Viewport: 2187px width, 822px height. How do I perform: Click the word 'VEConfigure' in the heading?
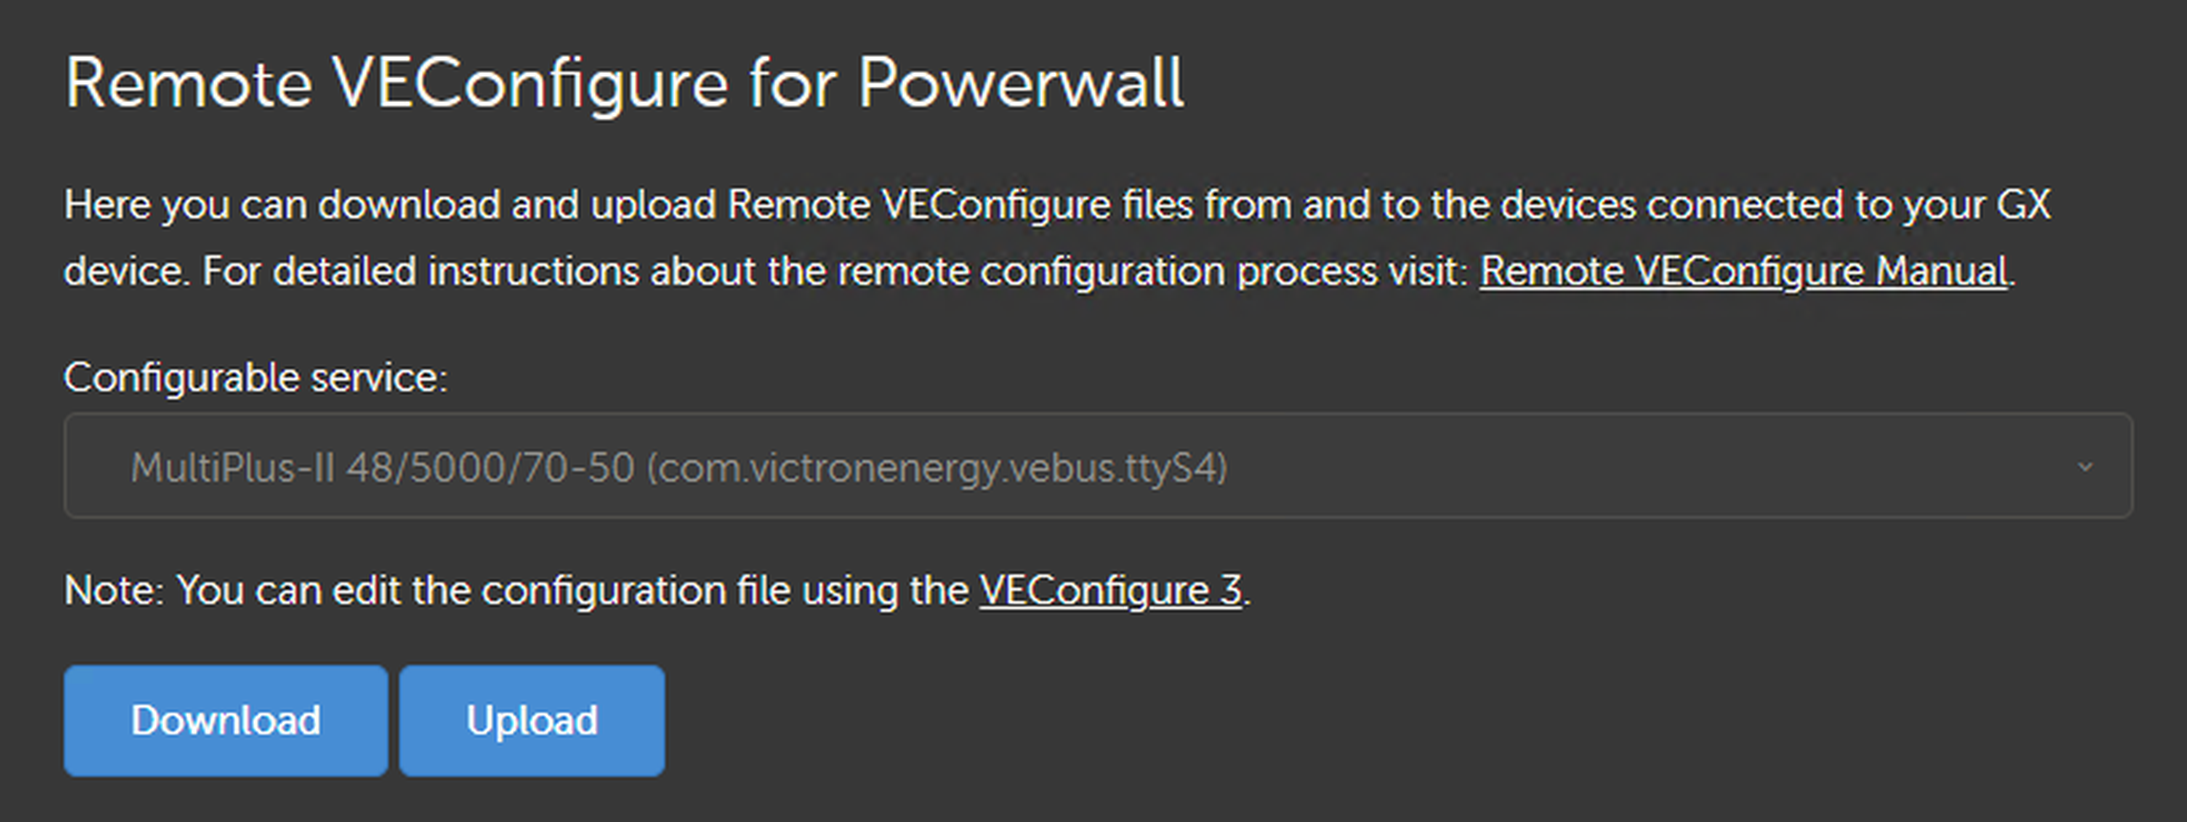tap(530, 82)
